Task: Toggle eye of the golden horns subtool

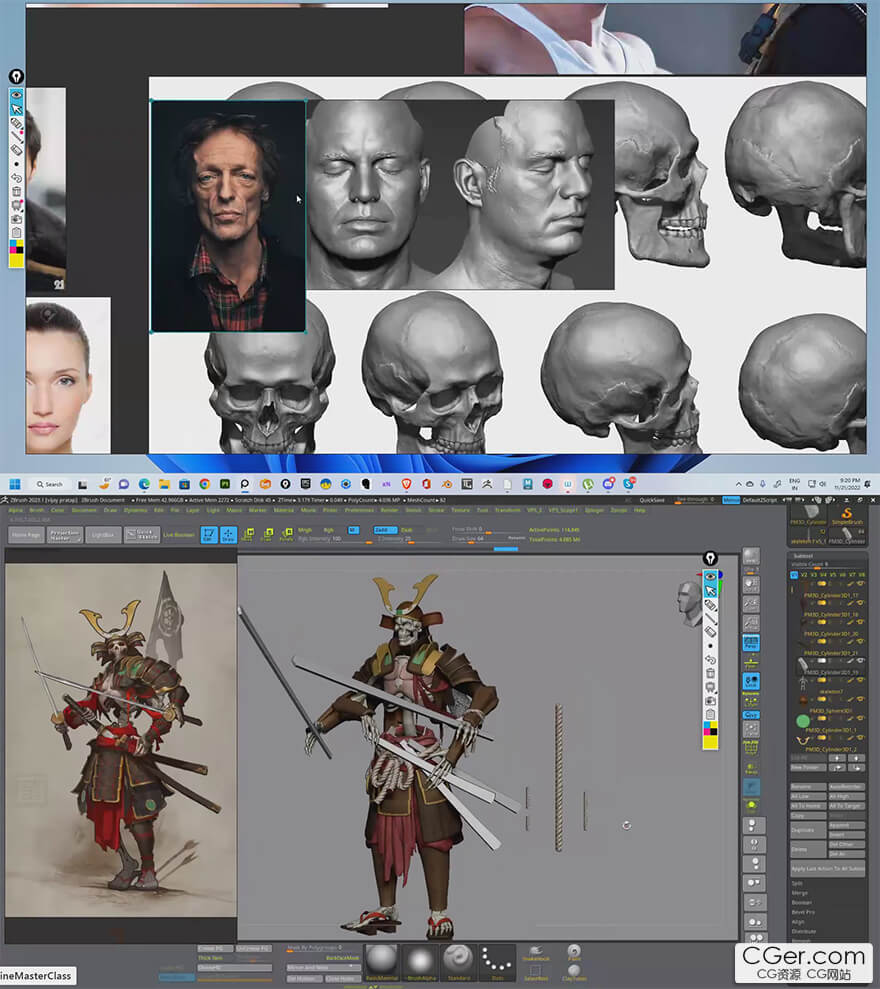Action: [x=861, y=737]
